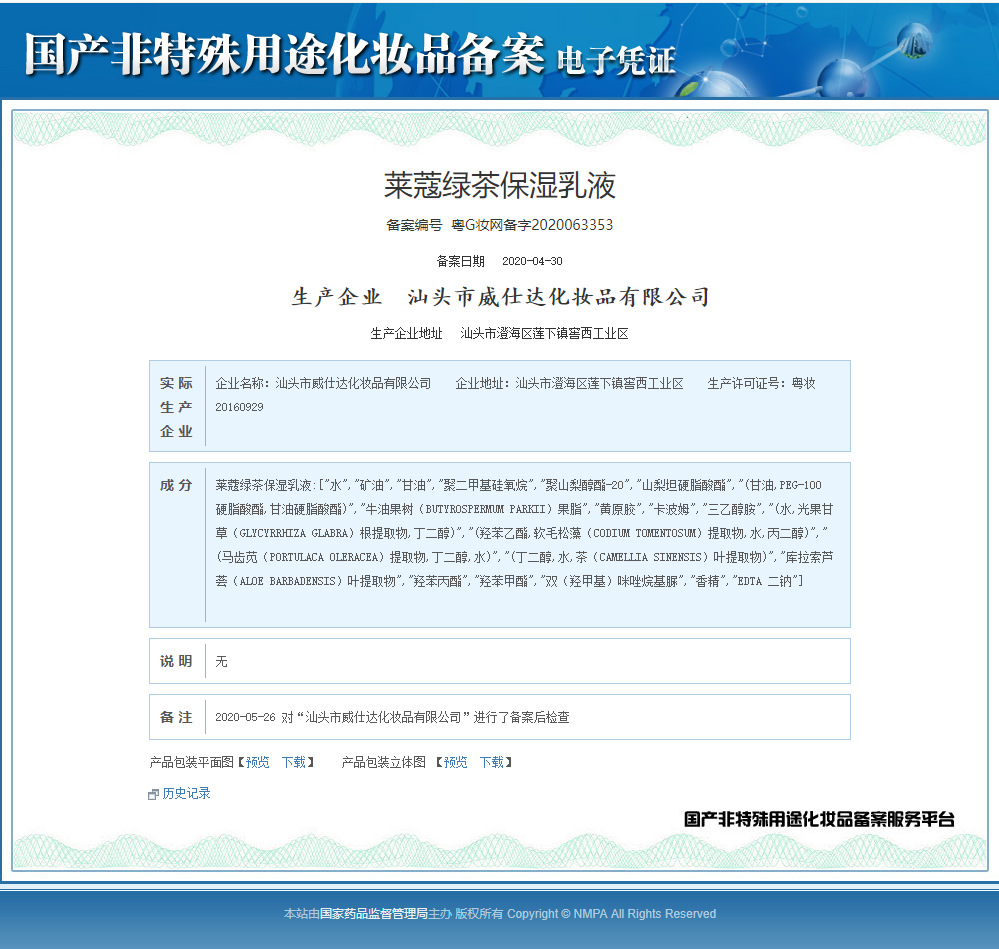Select the filing number 粤G妆网备字2020063353

click(532, 225)
